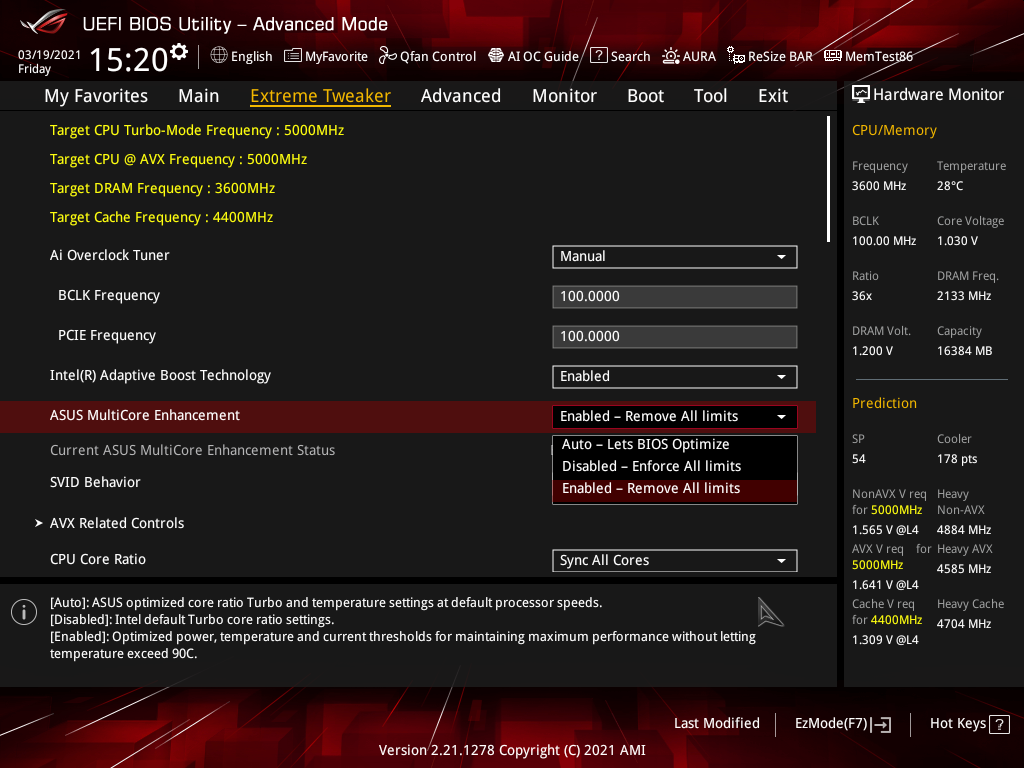Click the Prediction section heading
Screen dimensions: 1024x768
(x=884, y=403)
